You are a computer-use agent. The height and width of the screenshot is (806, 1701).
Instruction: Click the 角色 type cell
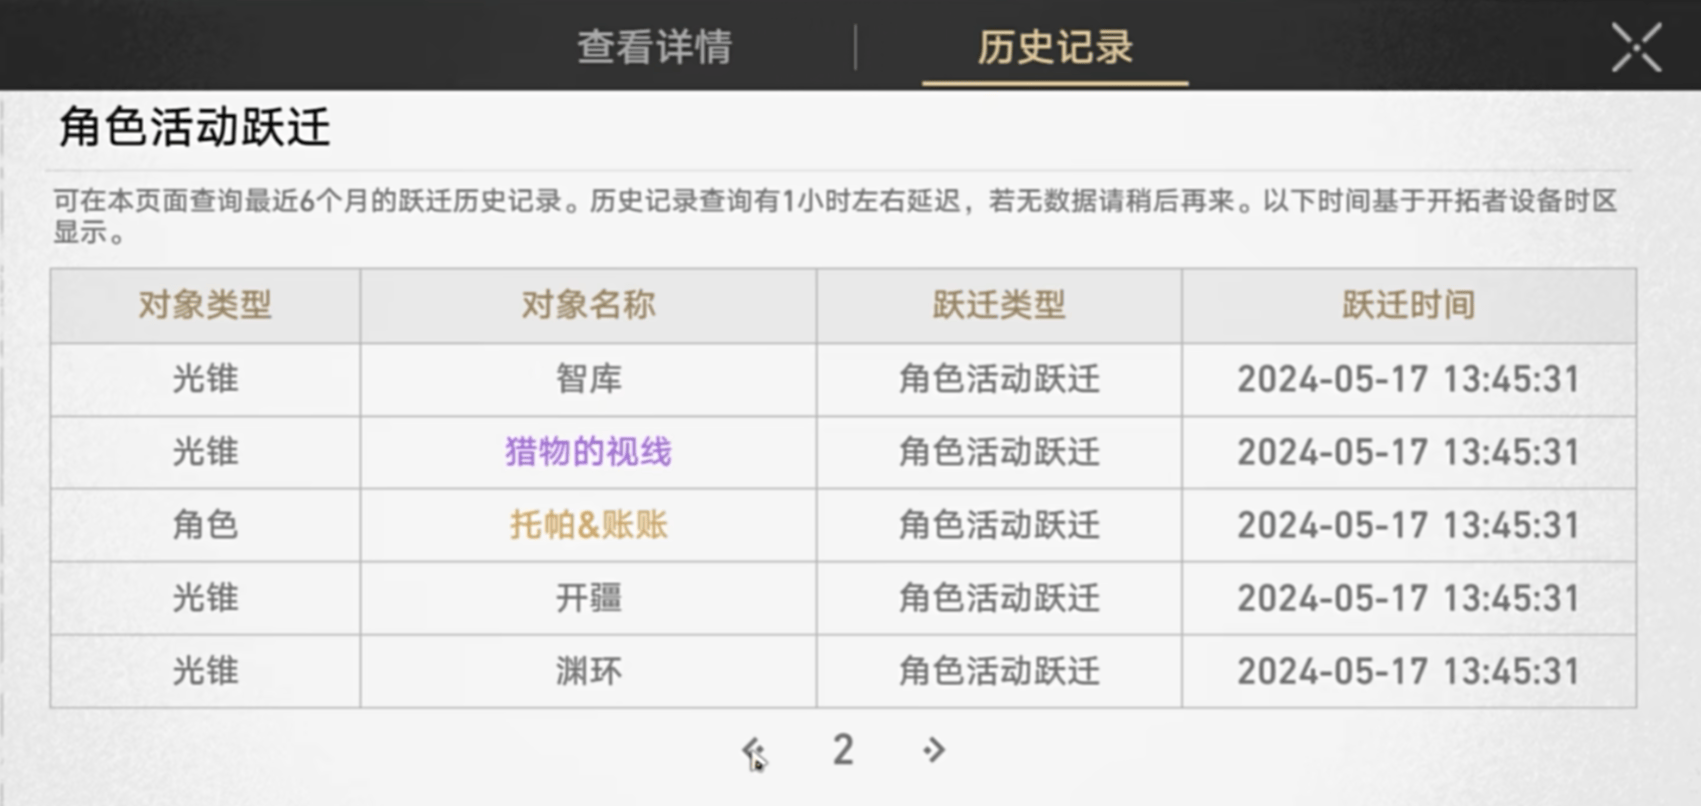205,525
